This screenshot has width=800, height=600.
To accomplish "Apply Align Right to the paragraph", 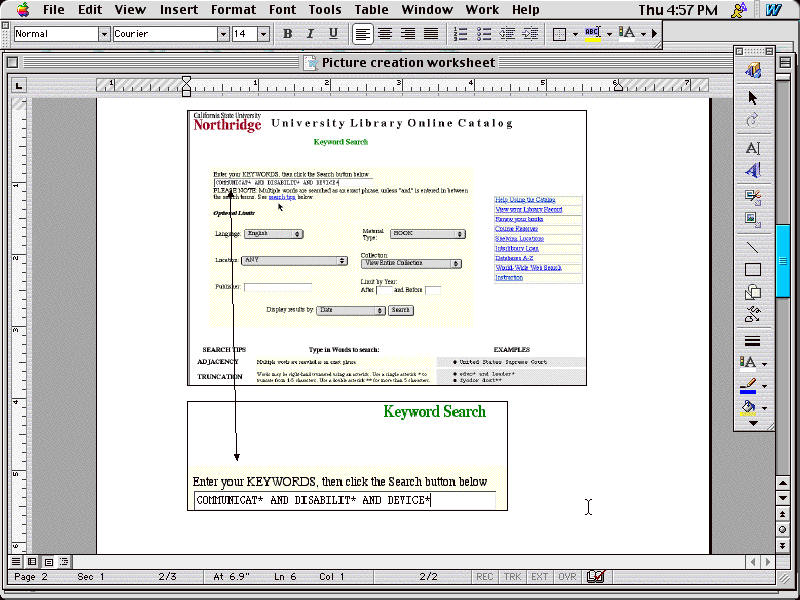I will [x=408, y=34].
